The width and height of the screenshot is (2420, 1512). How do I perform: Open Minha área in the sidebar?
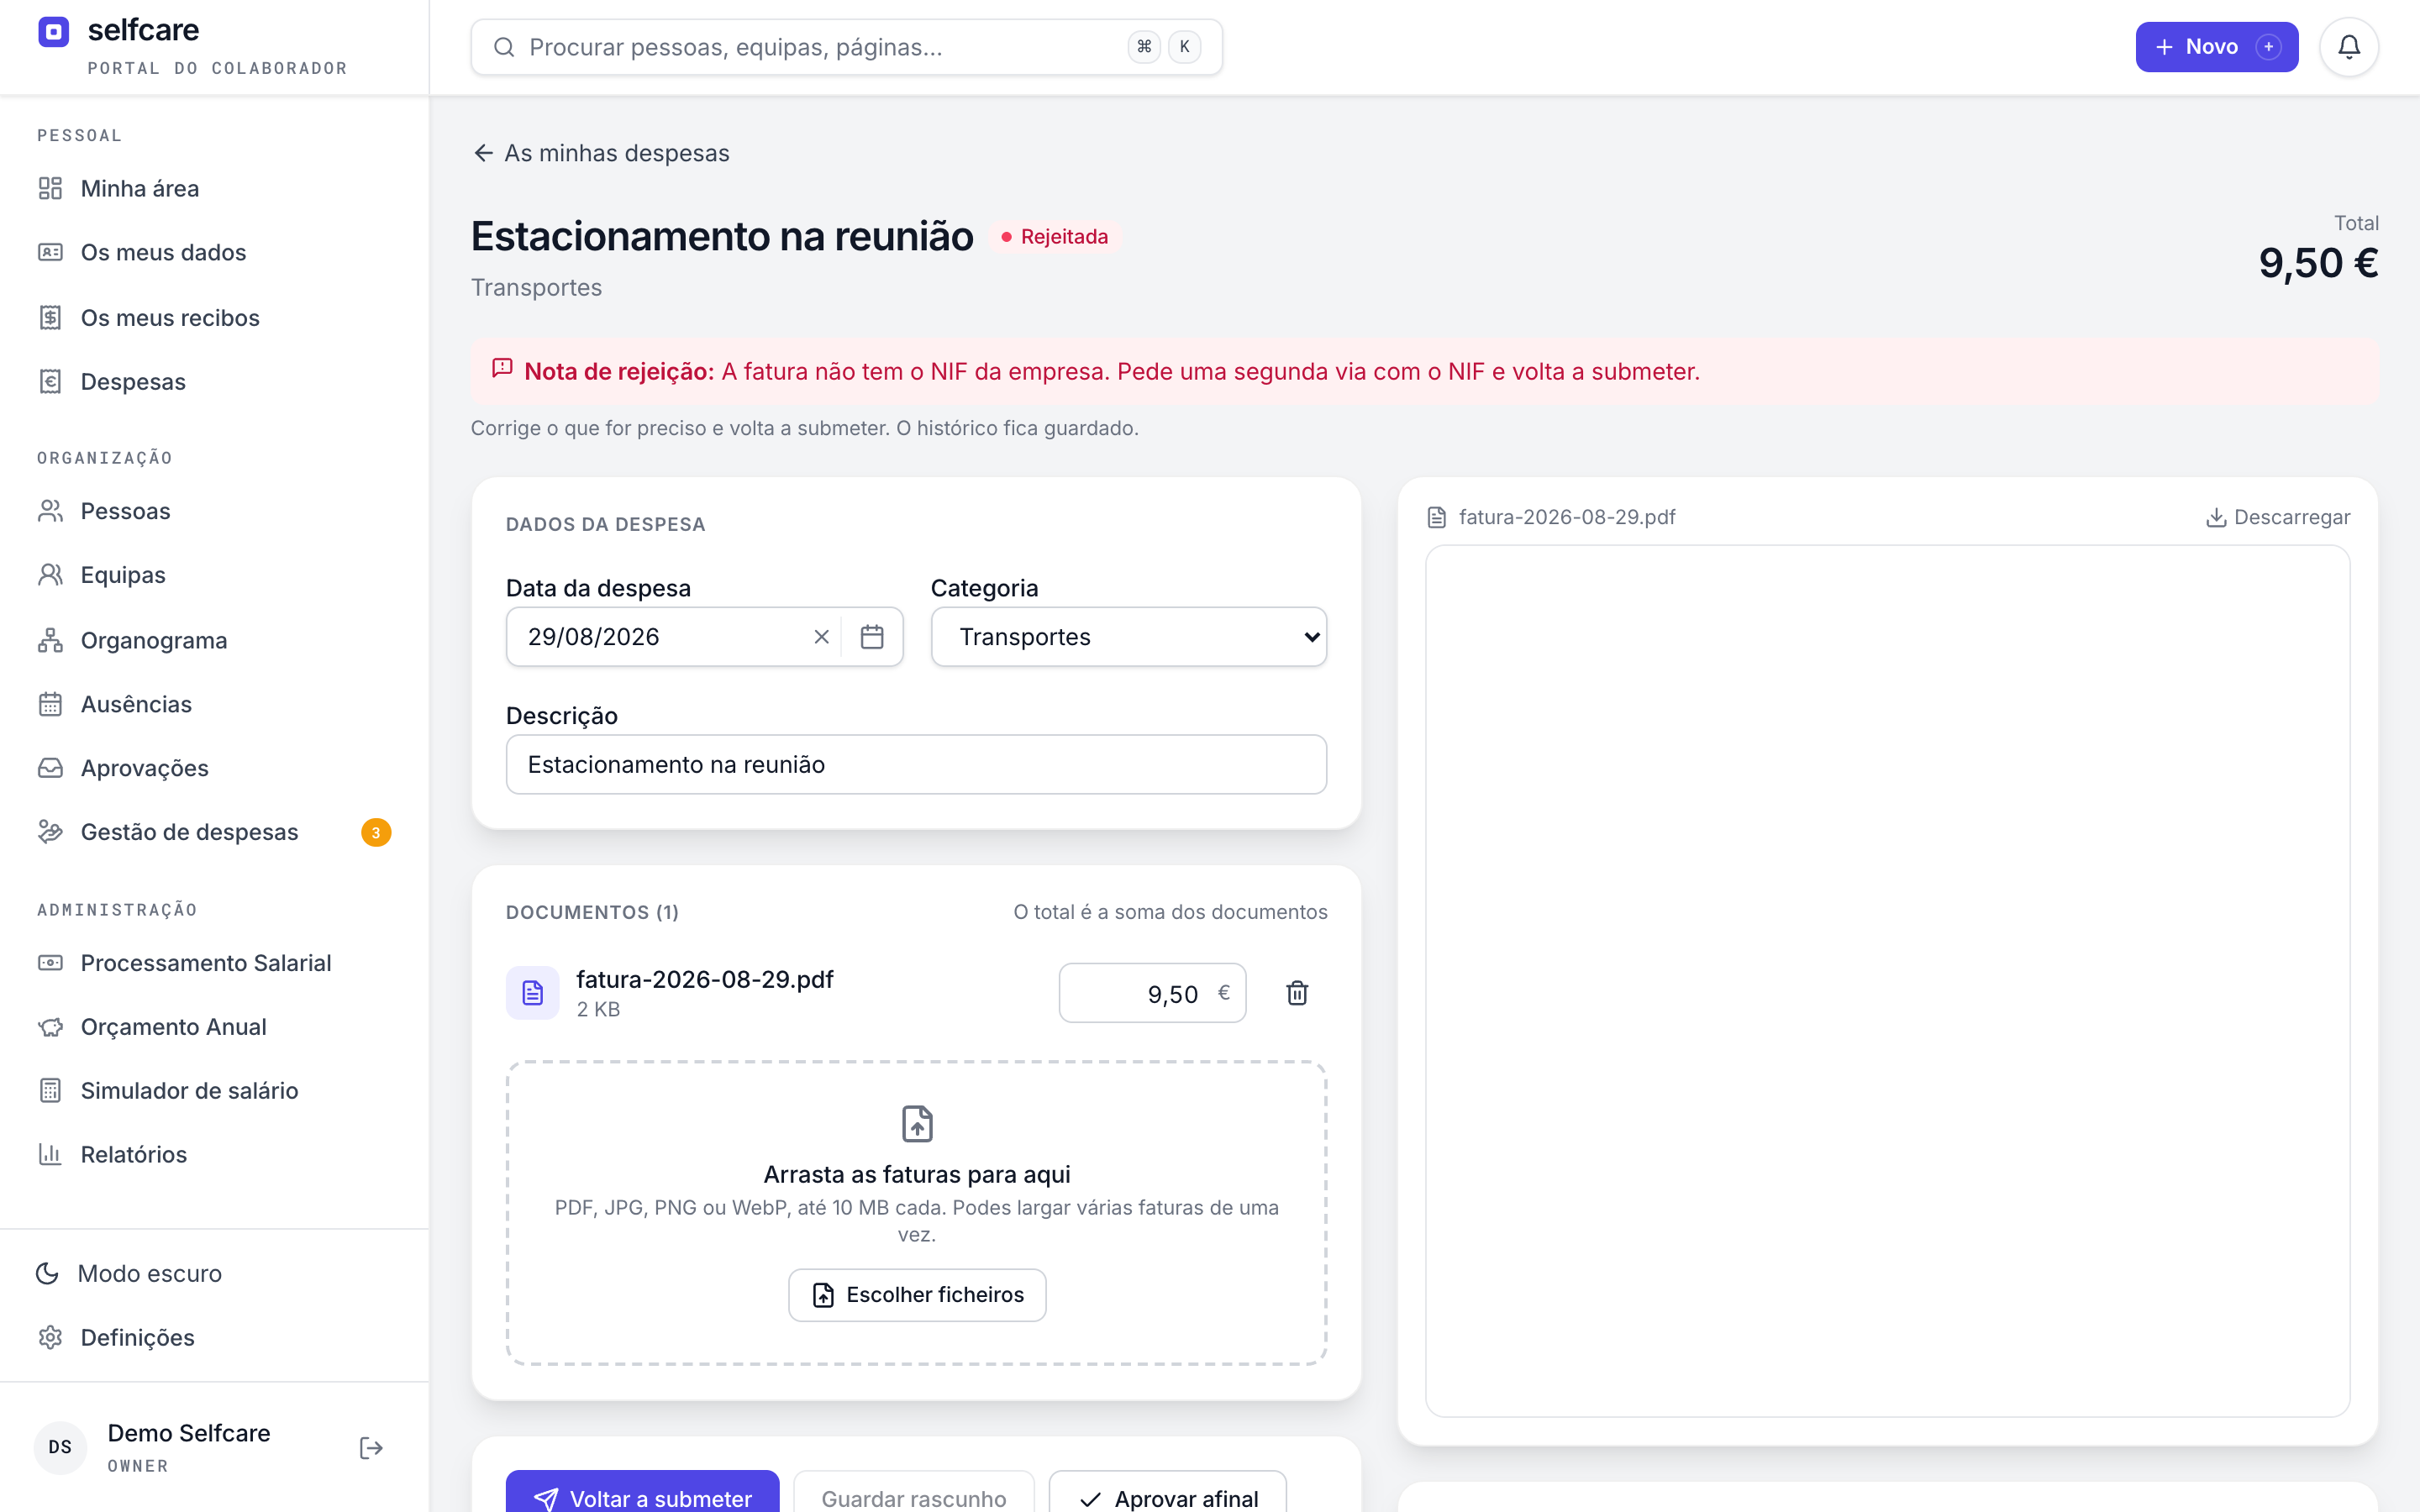point(214,188)
